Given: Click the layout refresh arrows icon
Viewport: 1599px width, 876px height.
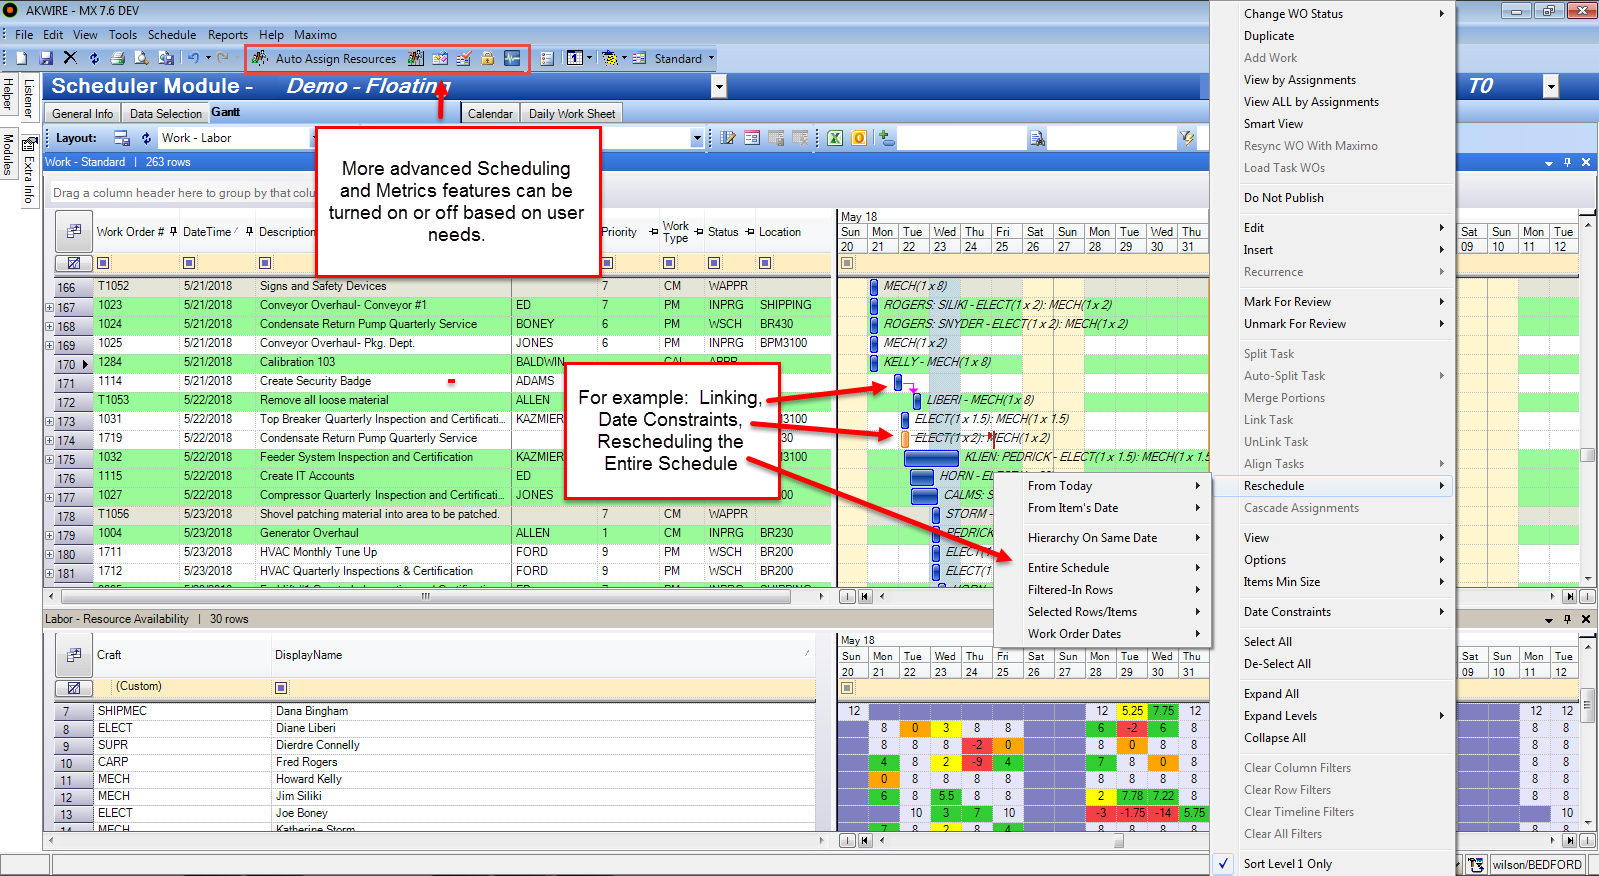Looking at the screenshot, I should pyautogui.click(x=146, y=138).
